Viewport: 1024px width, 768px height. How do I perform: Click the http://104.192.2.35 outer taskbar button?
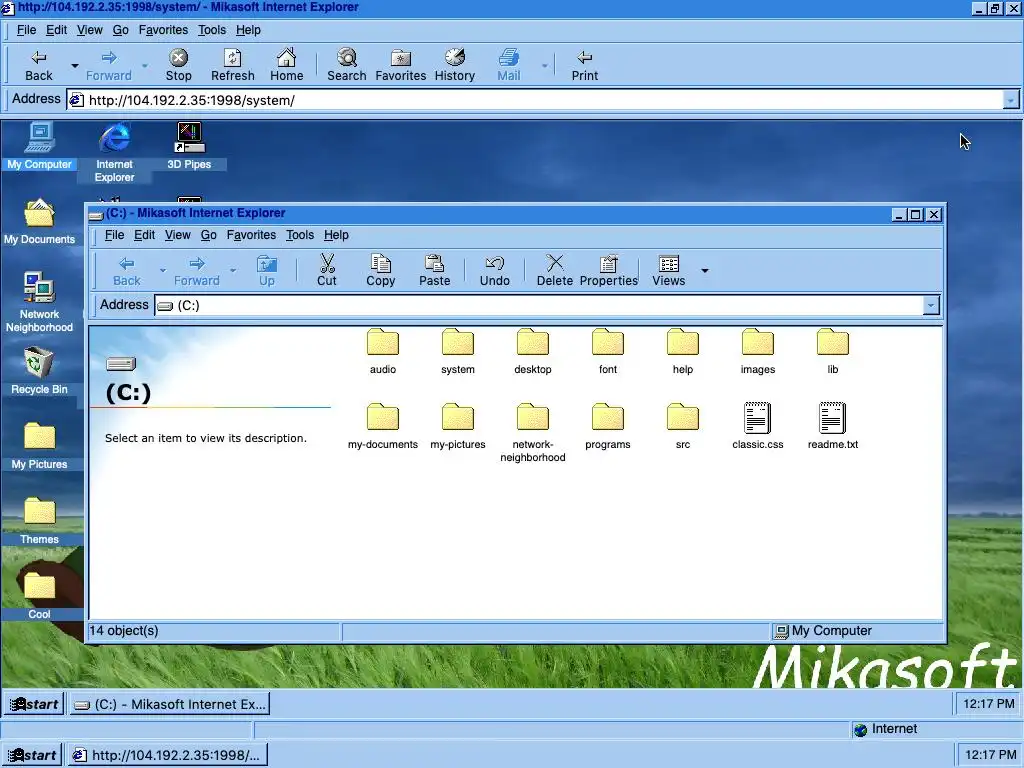point(167,755)
